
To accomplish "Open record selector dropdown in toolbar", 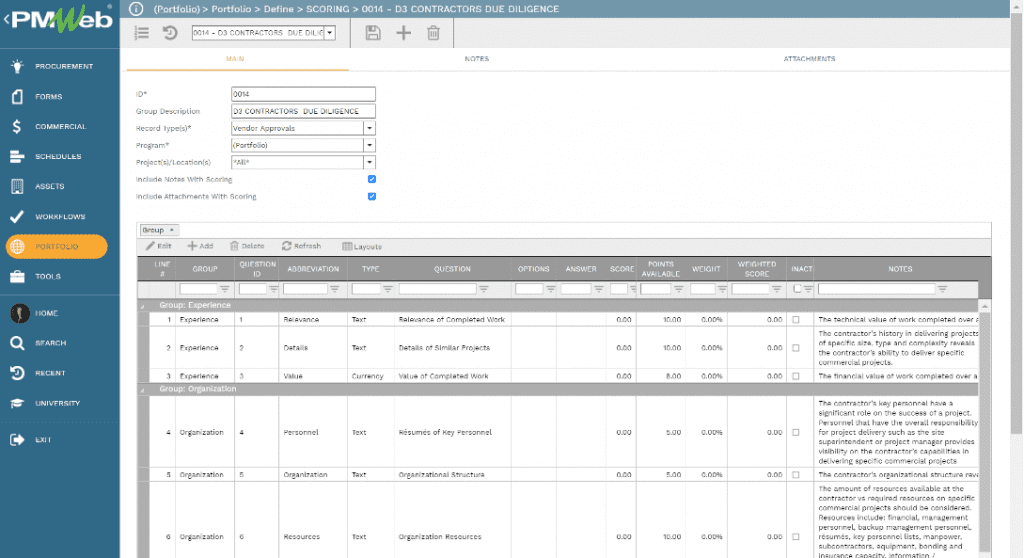I will click(330, 33).
